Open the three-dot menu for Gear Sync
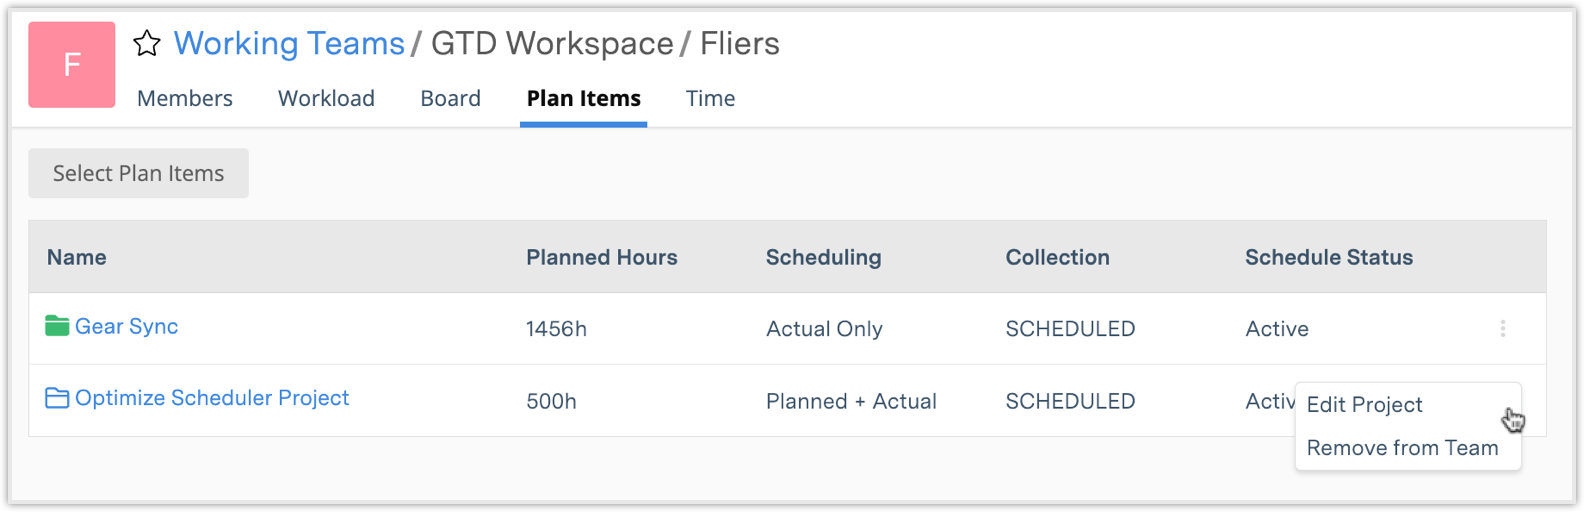This screenshot has width=1584, height=512. [1502, 329]
